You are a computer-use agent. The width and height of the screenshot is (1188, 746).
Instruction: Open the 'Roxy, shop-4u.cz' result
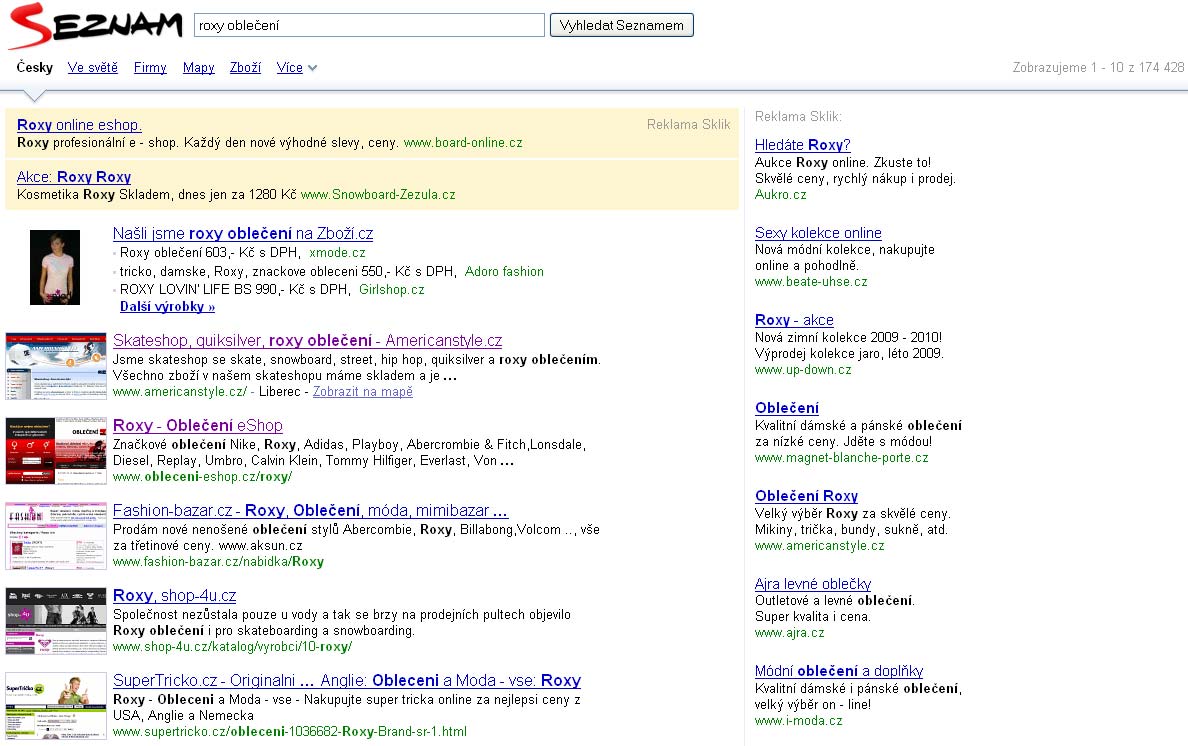pyautogui.click(x=174, y=595)
